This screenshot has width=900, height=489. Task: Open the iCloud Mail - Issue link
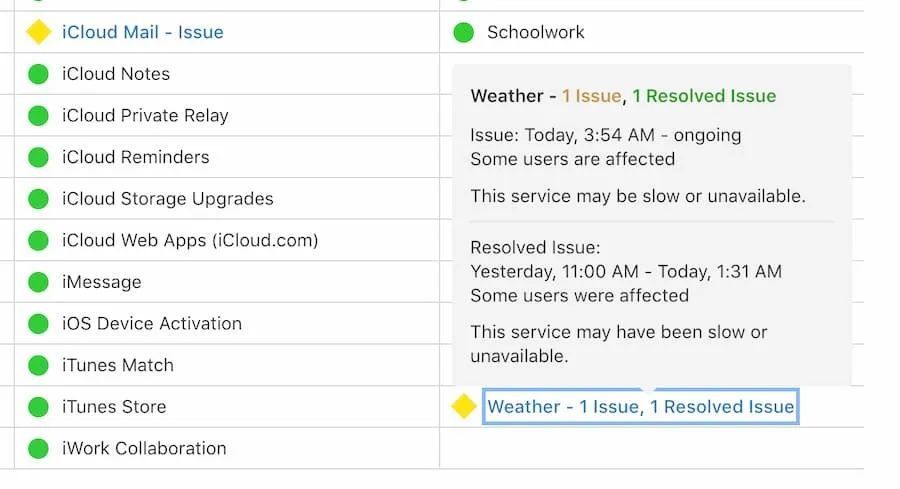[x=142, y=32]
